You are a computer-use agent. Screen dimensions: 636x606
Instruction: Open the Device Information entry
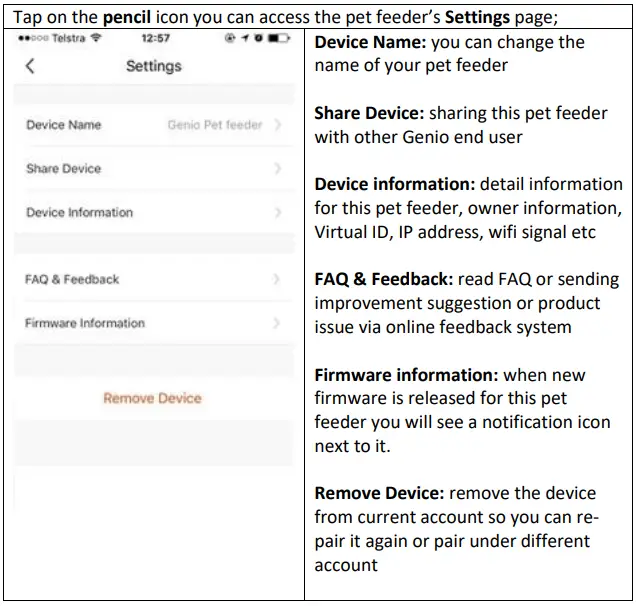[x=79, y=213]
